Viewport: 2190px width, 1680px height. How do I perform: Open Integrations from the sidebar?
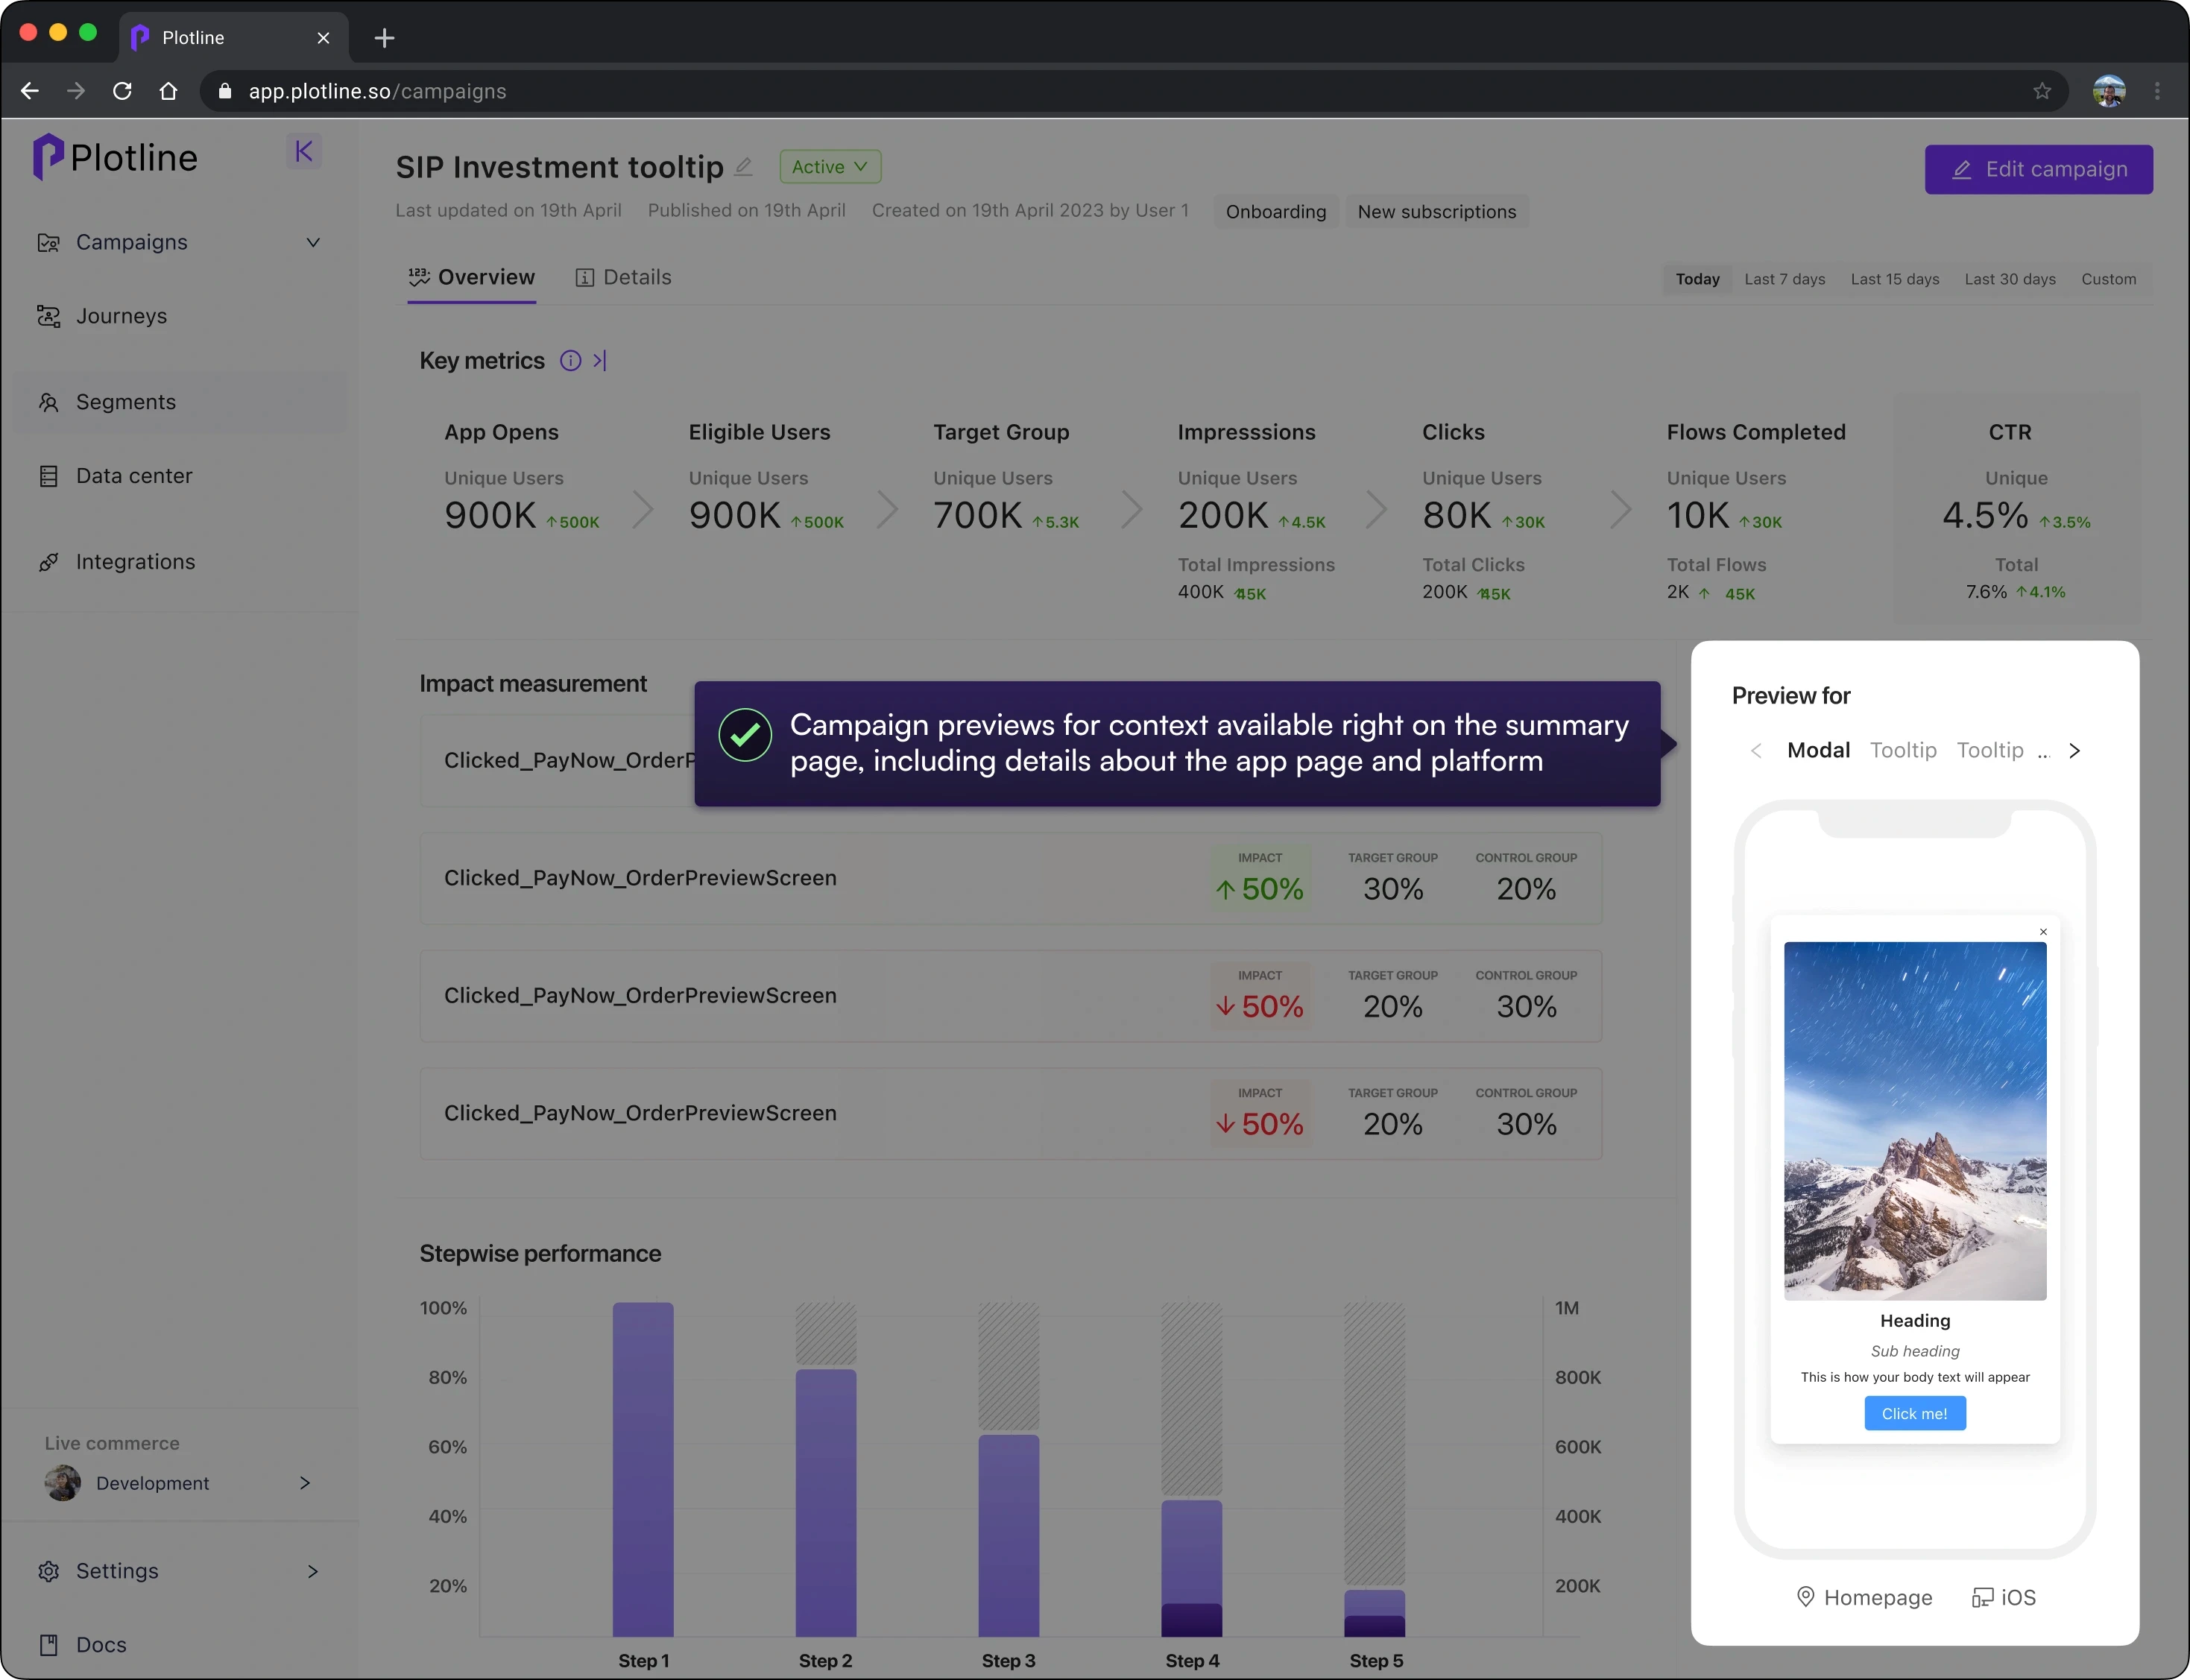point(135,562)
